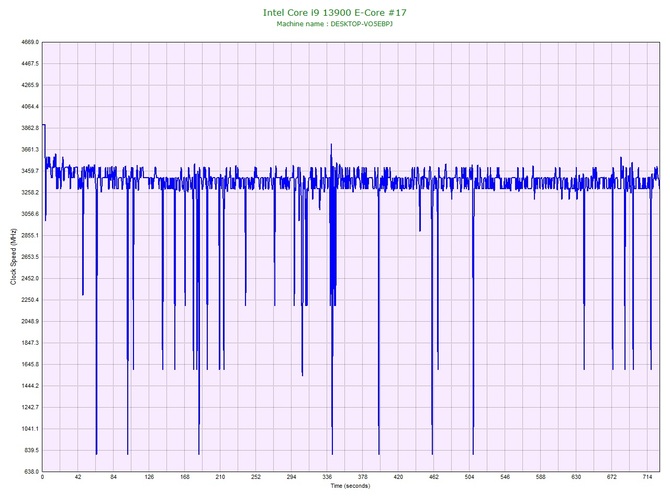670x503 pixels.
Task: Click x-axis origin label 0
Action: pyautogui.click(x=42, y=477)
